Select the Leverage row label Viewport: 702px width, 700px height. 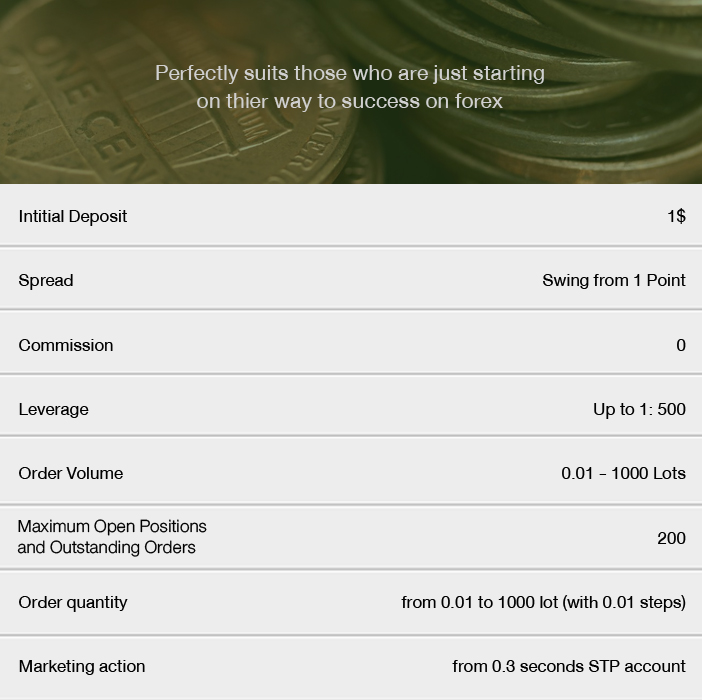click(53, 410)
